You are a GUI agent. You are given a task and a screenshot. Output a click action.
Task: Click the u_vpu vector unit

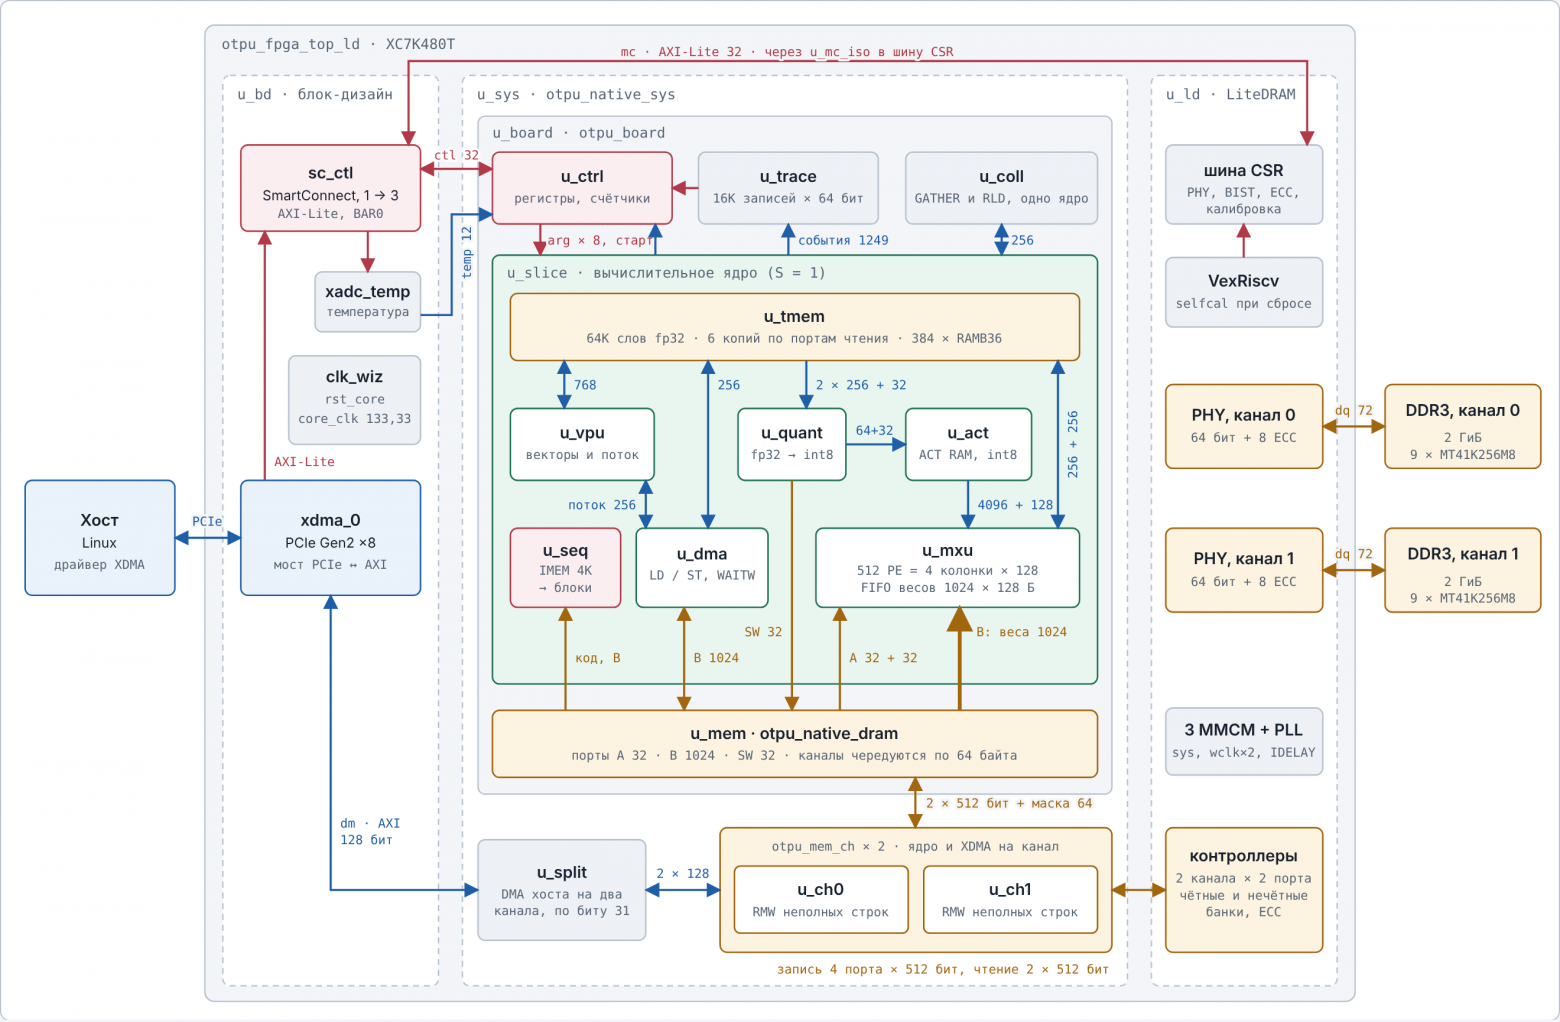pyautogui.click(x=582, y=444)
